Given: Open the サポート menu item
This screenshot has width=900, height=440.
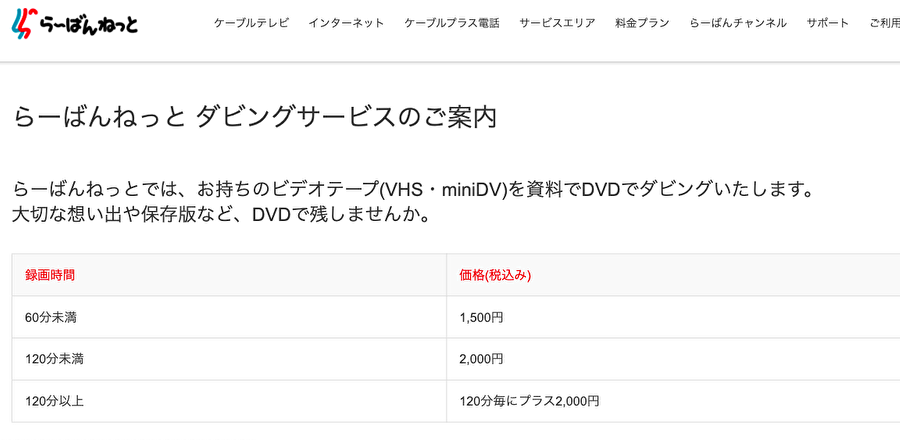Looking at the screenshot, I should tap(827, 23).
